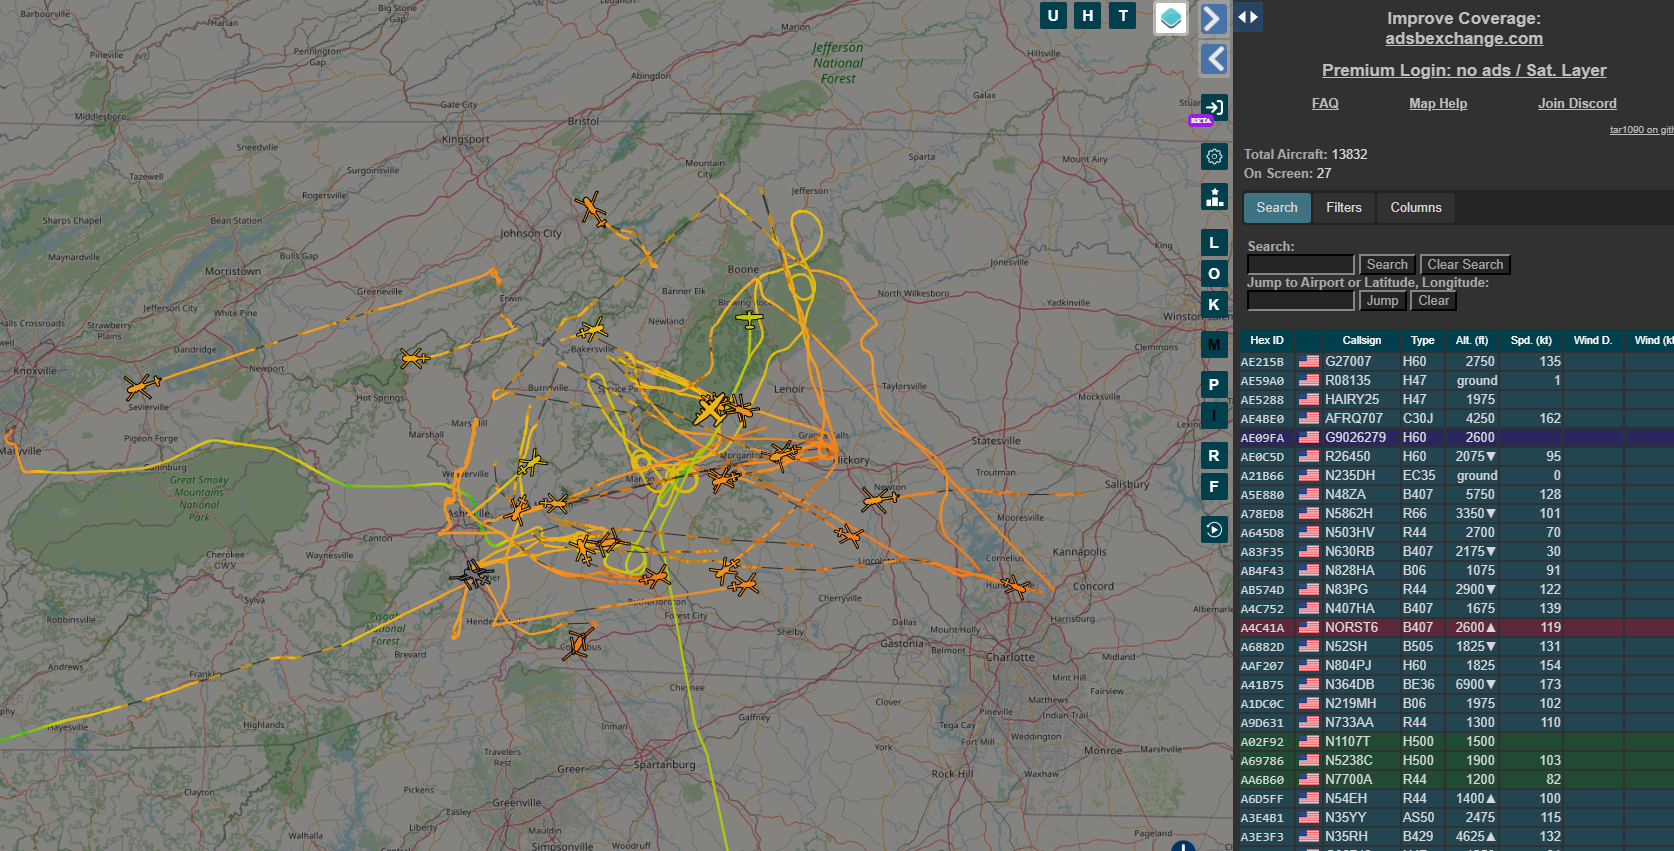Click the Search button next to input
Viewport: 1674px width, 851px height.
point(1387,264)
